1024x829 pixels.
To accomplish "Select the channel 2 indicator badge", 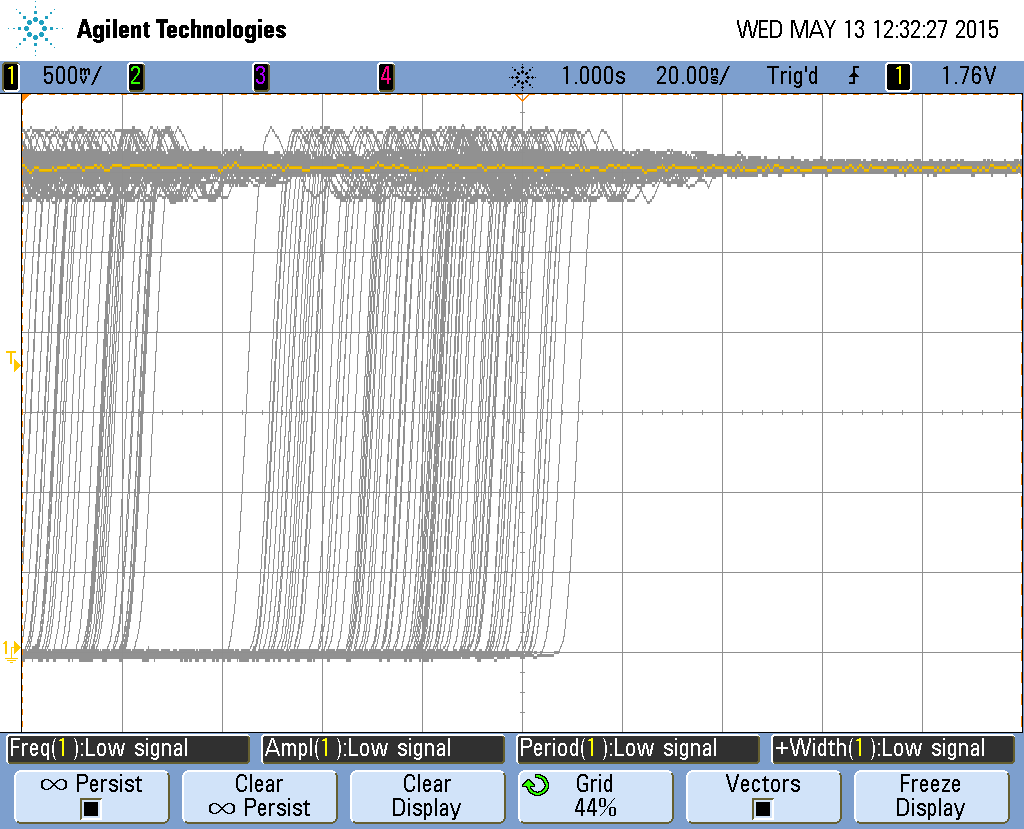I will pyautogui.click(x=136, y=76).
